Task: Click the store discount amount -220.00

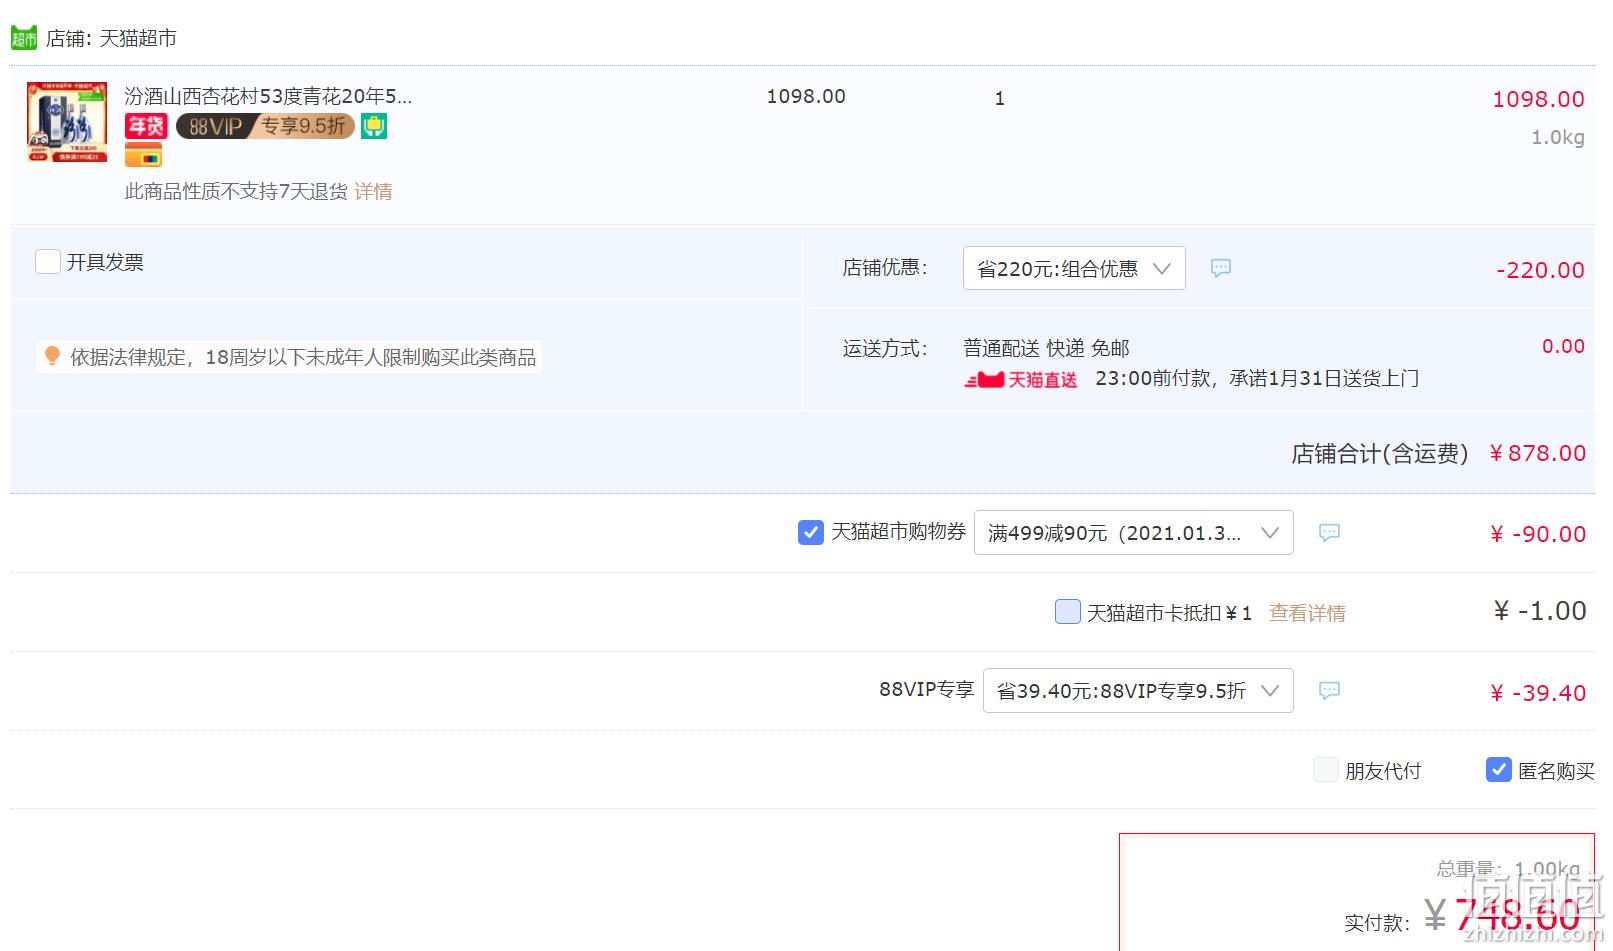Action: pos(1540,270)
